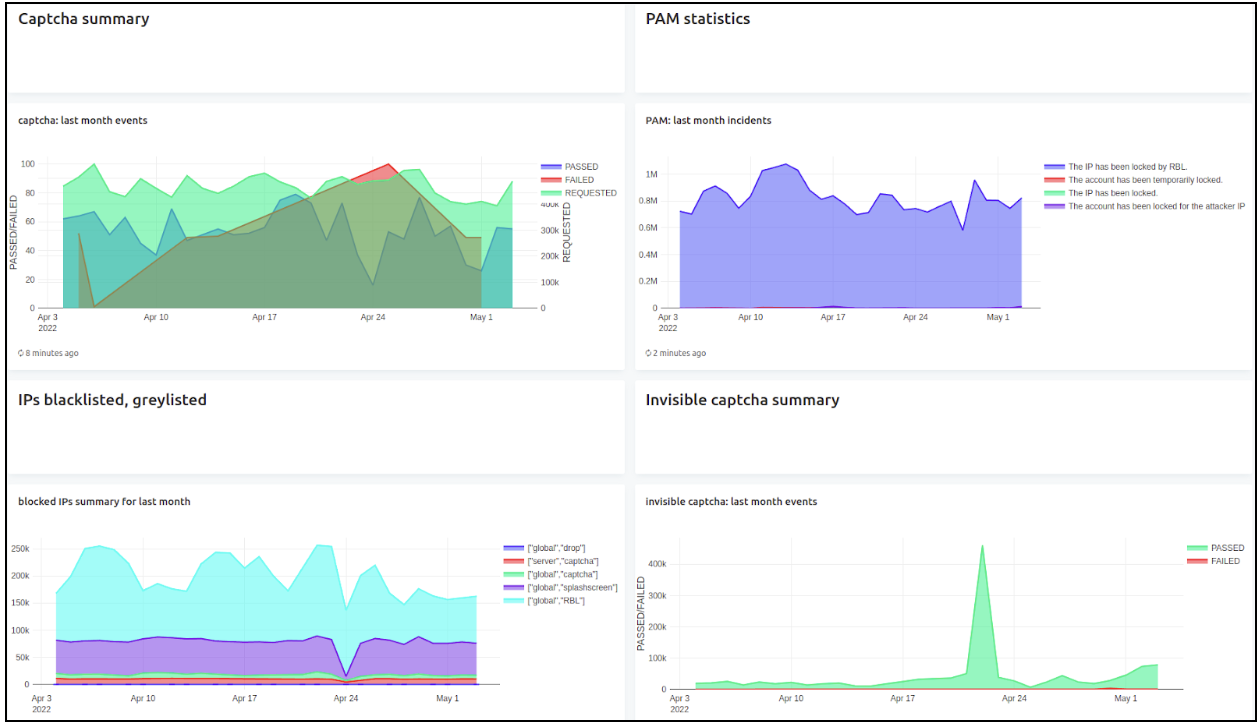Open 'PAM: last month incidents' chart title

click(x=708, y=120)
